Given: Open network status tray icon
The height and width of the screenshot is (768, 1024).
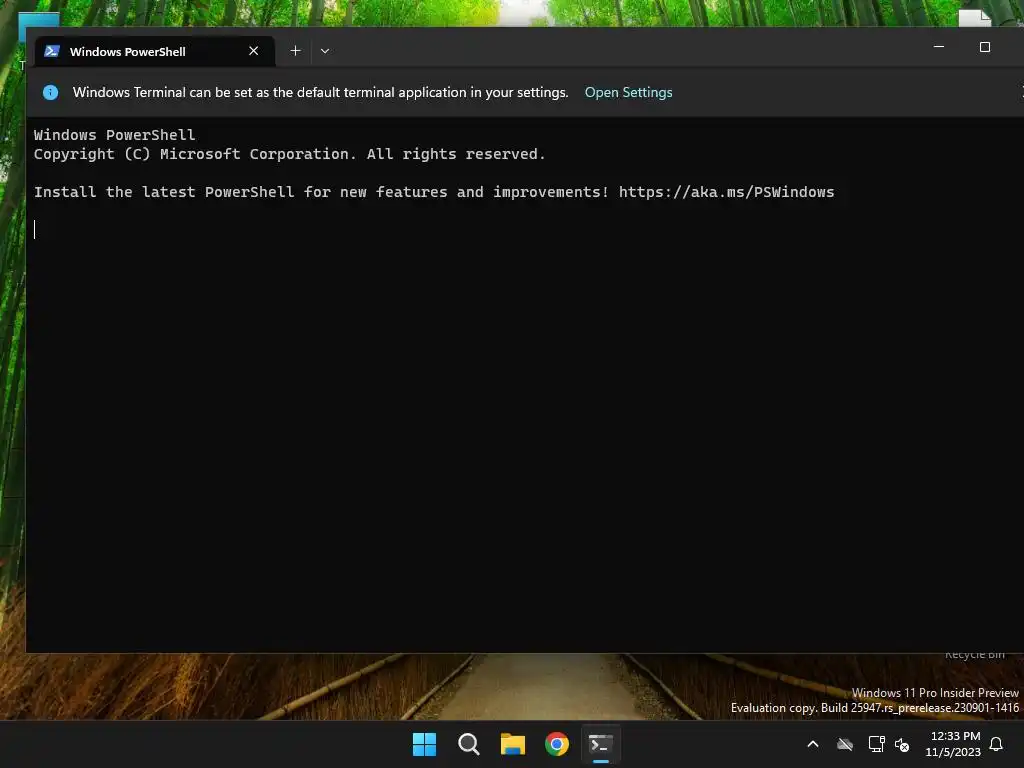Looking at the screenshot, I should [876, 744].
